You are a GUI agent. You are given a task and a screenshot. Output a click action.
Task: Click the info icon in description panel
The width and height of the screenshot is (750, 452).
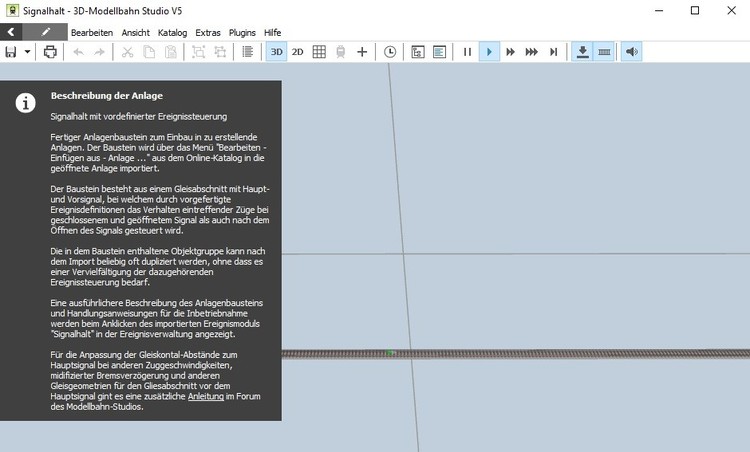click(x=25, y=103)
